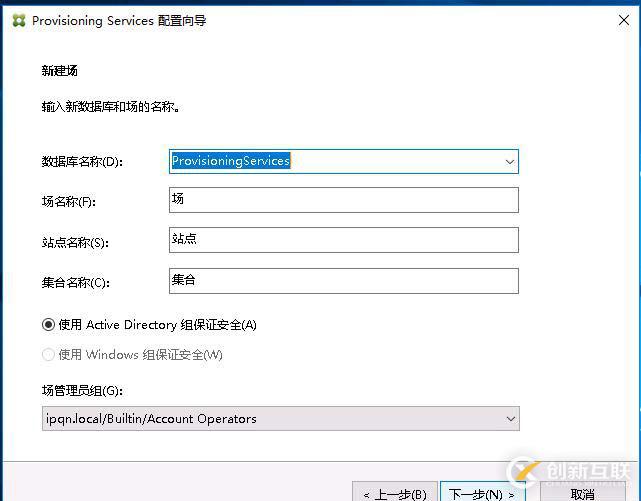Proceed with 下一步(N) button
This screenshot has width=641, height=501.
[x=482, y=493]
